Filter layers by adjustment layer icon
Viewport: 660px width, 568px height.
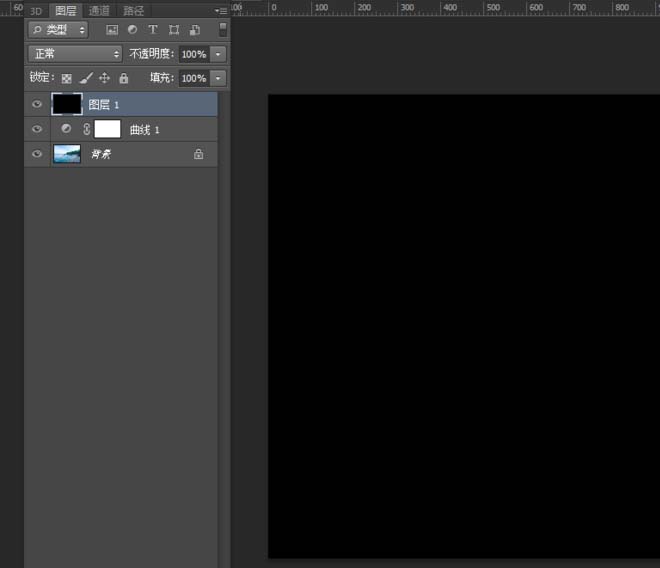pyautogui.click(x=133, y=29)
